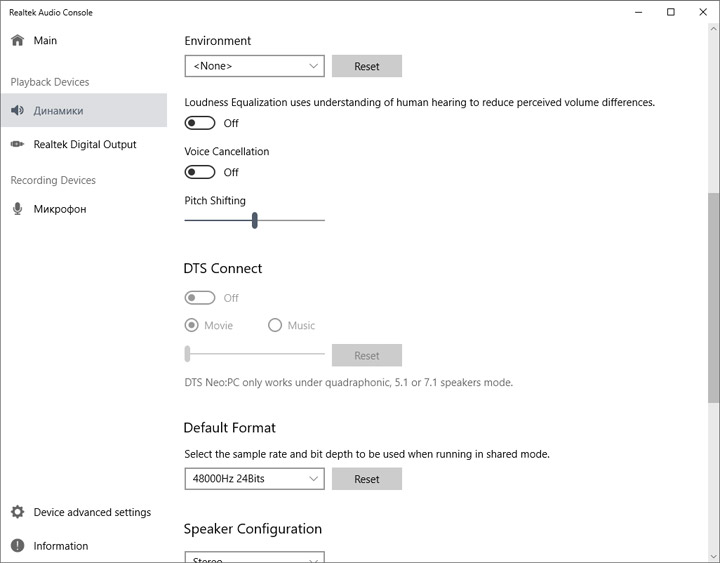Switch to Realtek Digital Output label
Screen dimensions: 720x563
point(85,144)
